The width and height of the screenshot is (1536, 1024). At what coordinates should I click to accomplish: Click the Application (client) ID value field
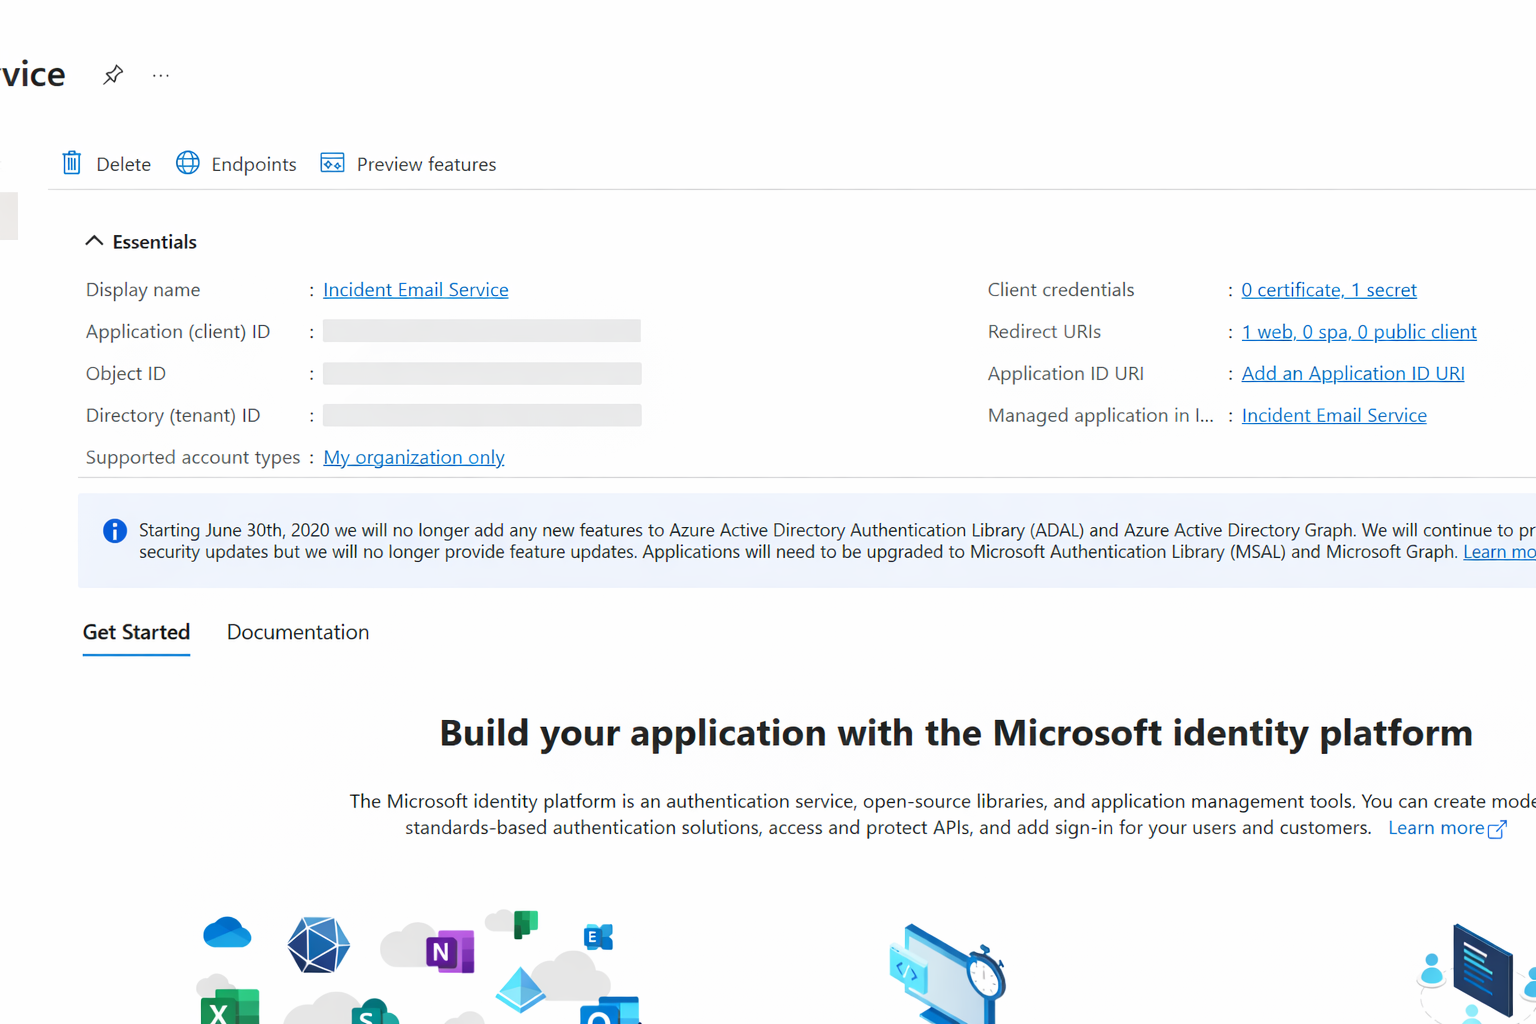[481, 331]
